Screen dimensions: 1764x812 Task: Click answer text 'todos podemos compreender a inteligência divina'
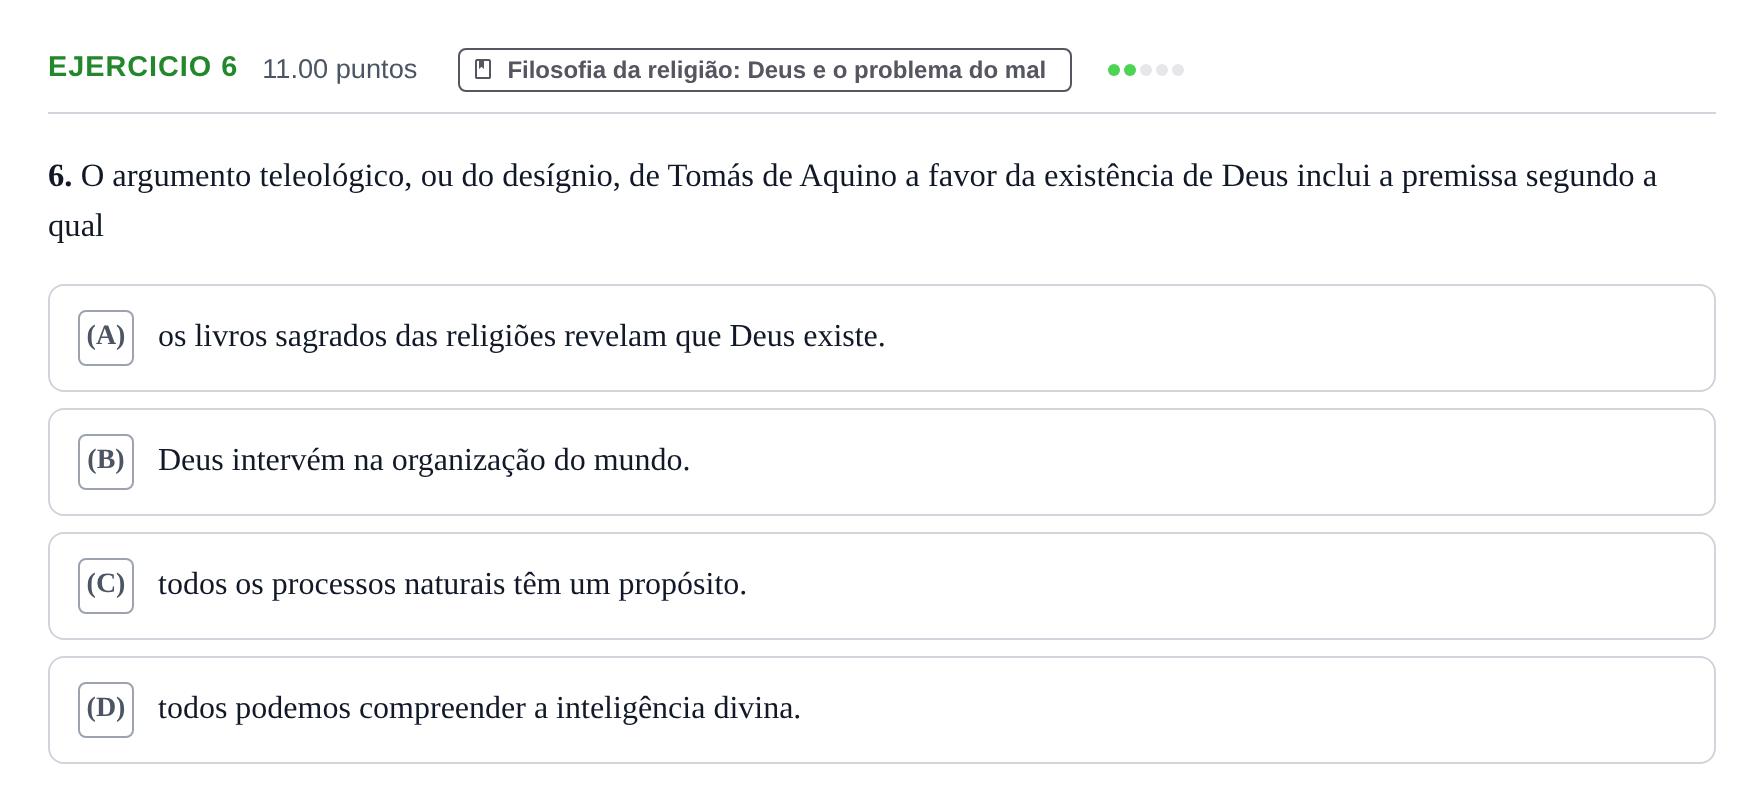(479, 708)
